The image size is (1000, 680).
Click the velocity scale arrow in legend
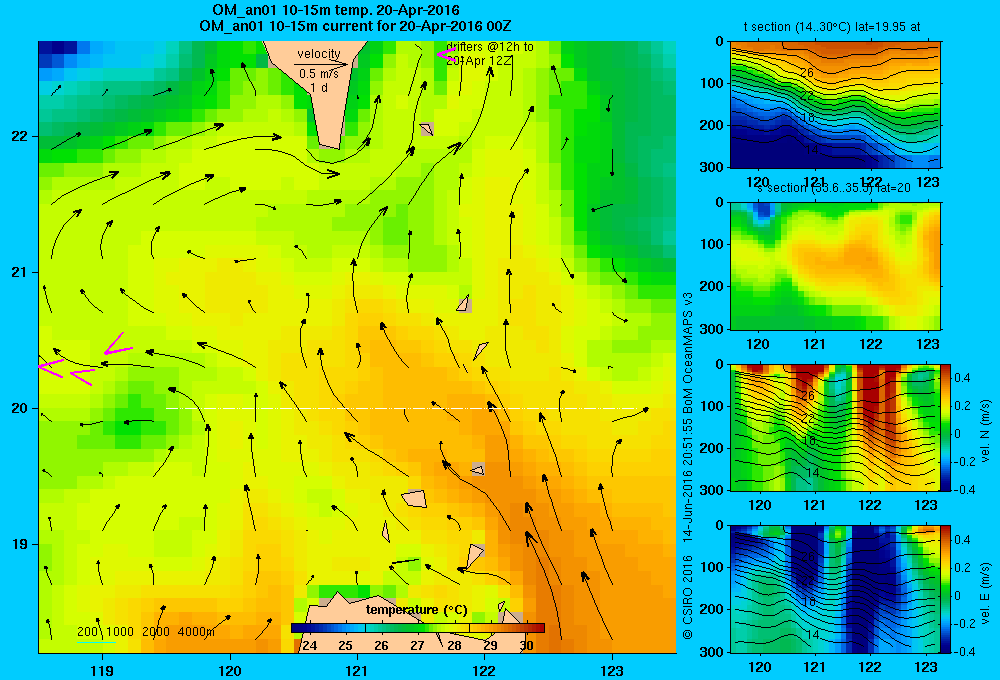[x=321, y=64]
